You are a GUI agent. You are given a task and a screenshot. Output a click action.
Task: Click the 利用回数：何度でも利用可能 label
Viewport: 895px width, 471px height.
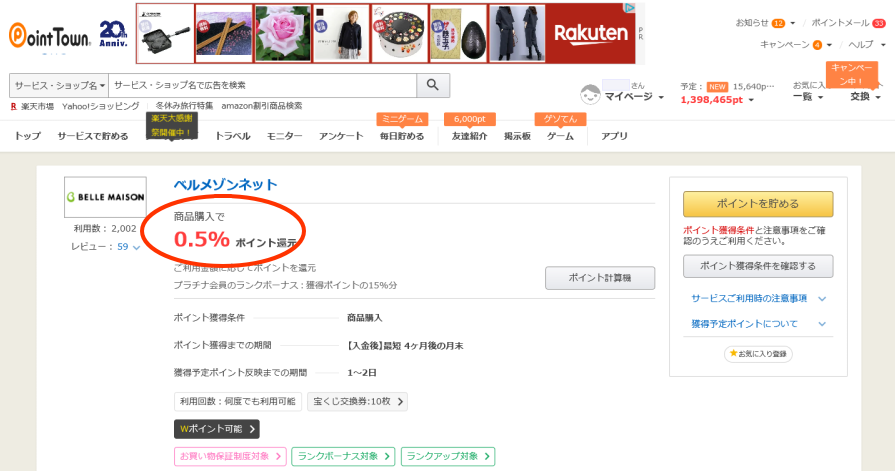237,401
